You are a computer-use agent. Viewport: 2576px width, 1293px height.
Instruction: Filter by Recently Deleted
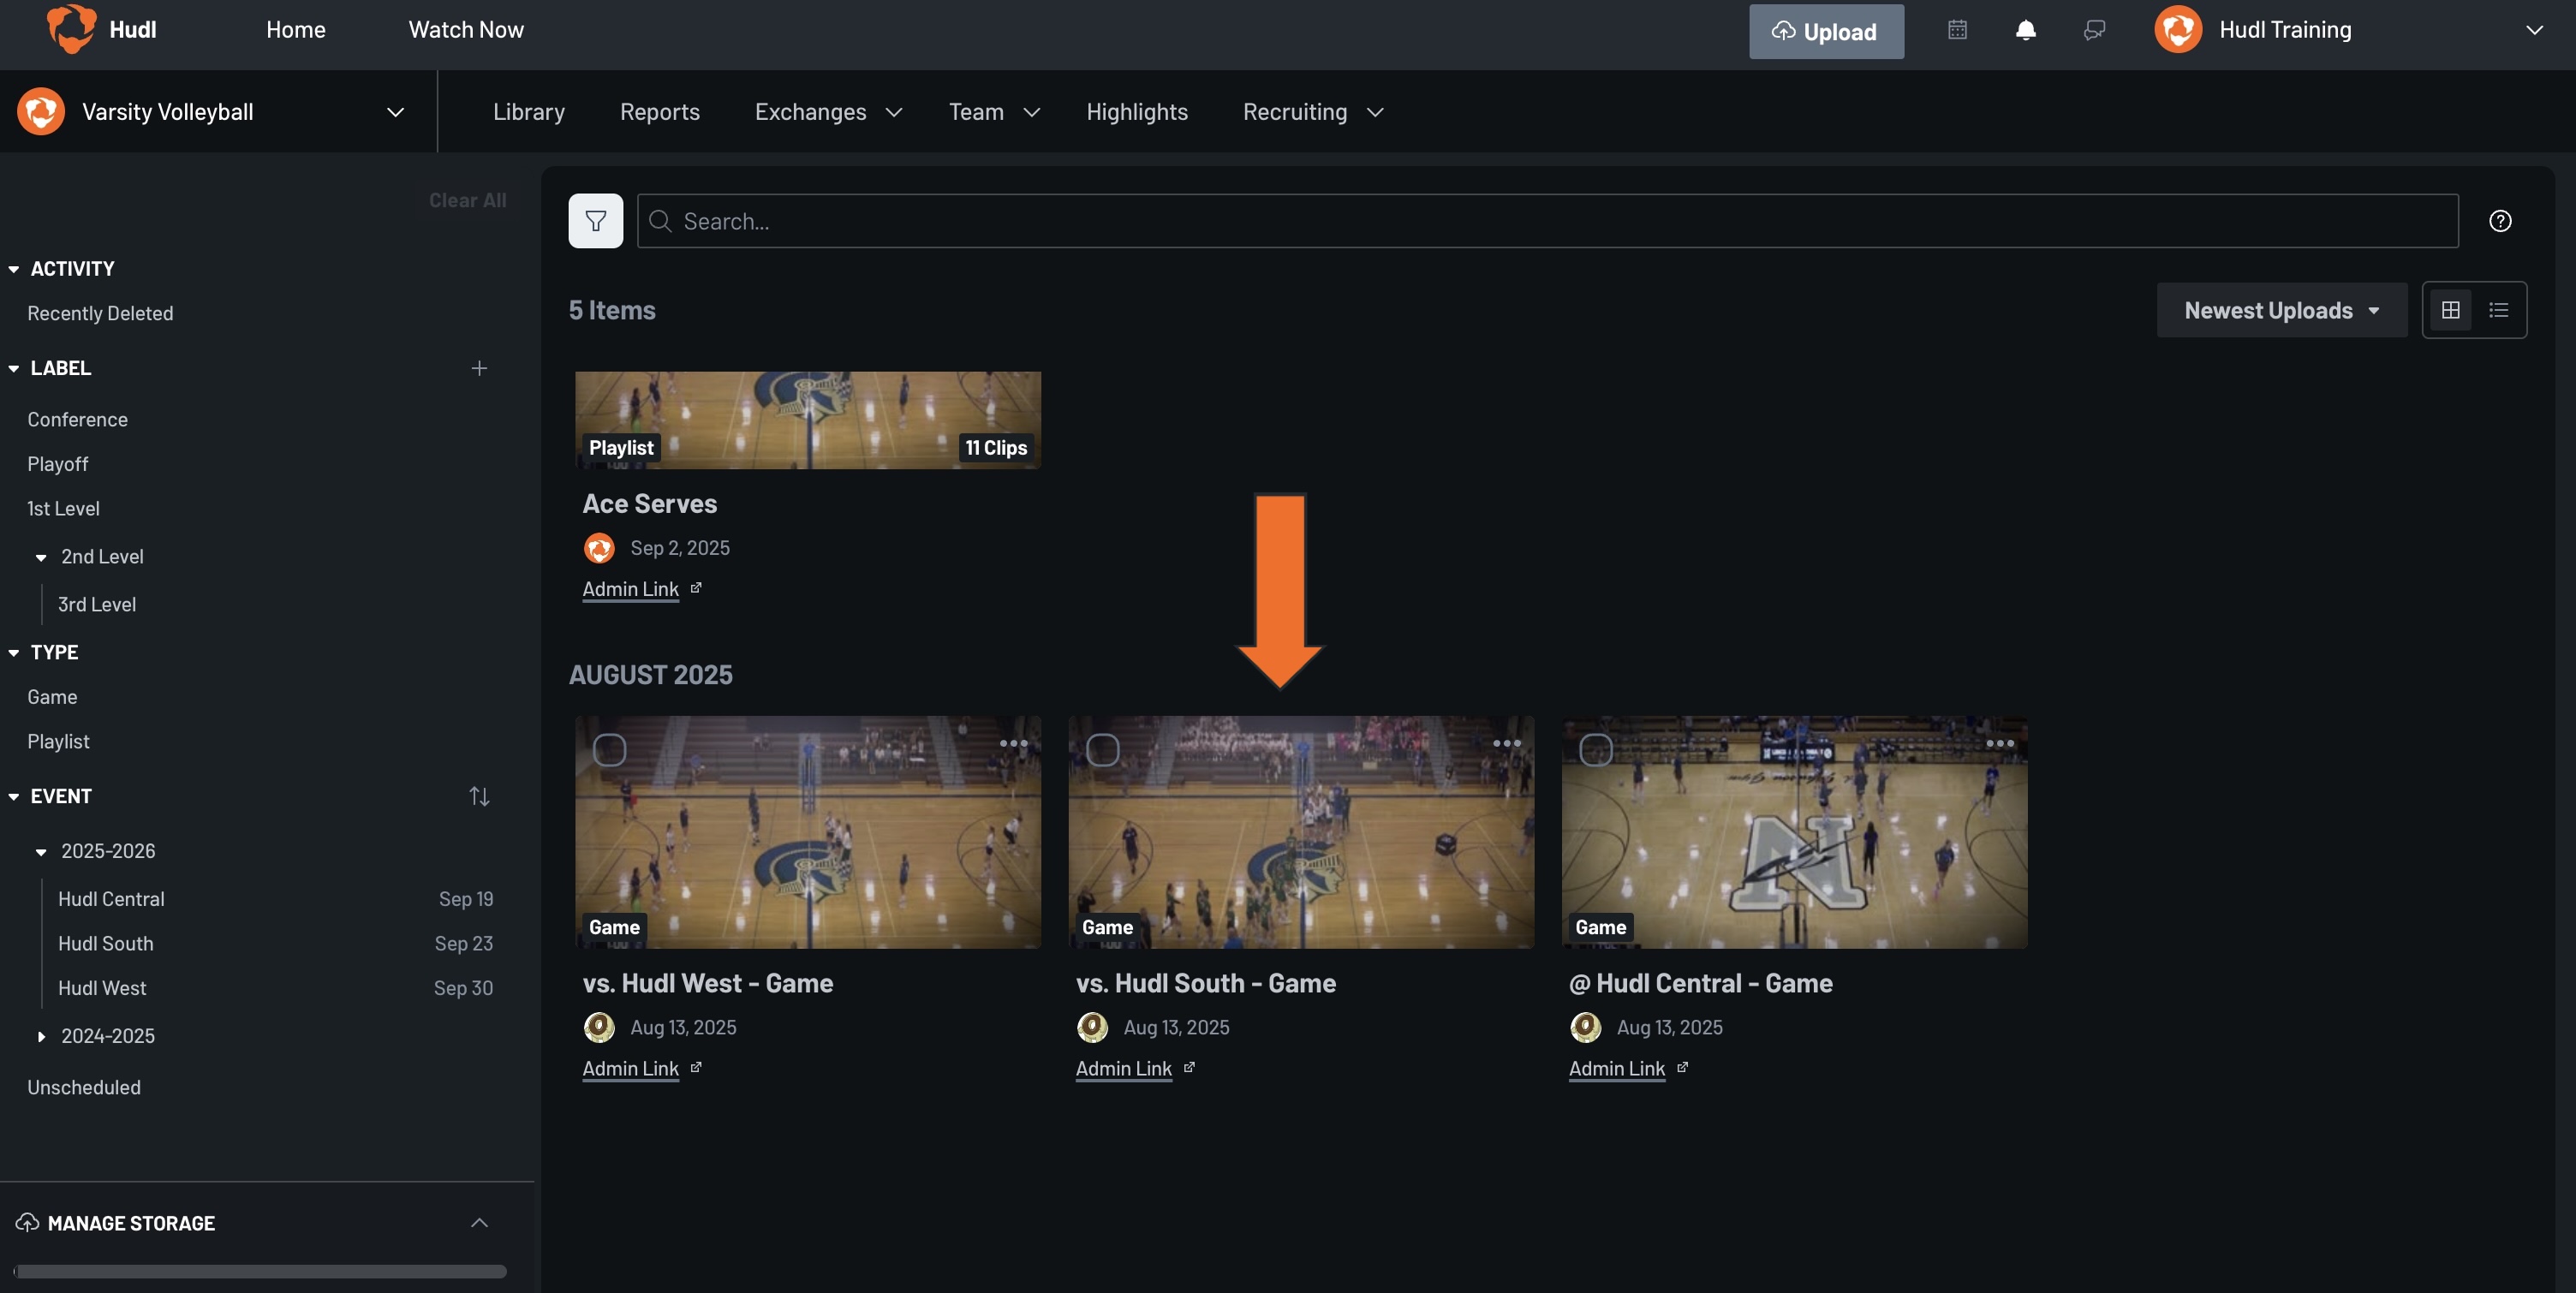(100, 313)
